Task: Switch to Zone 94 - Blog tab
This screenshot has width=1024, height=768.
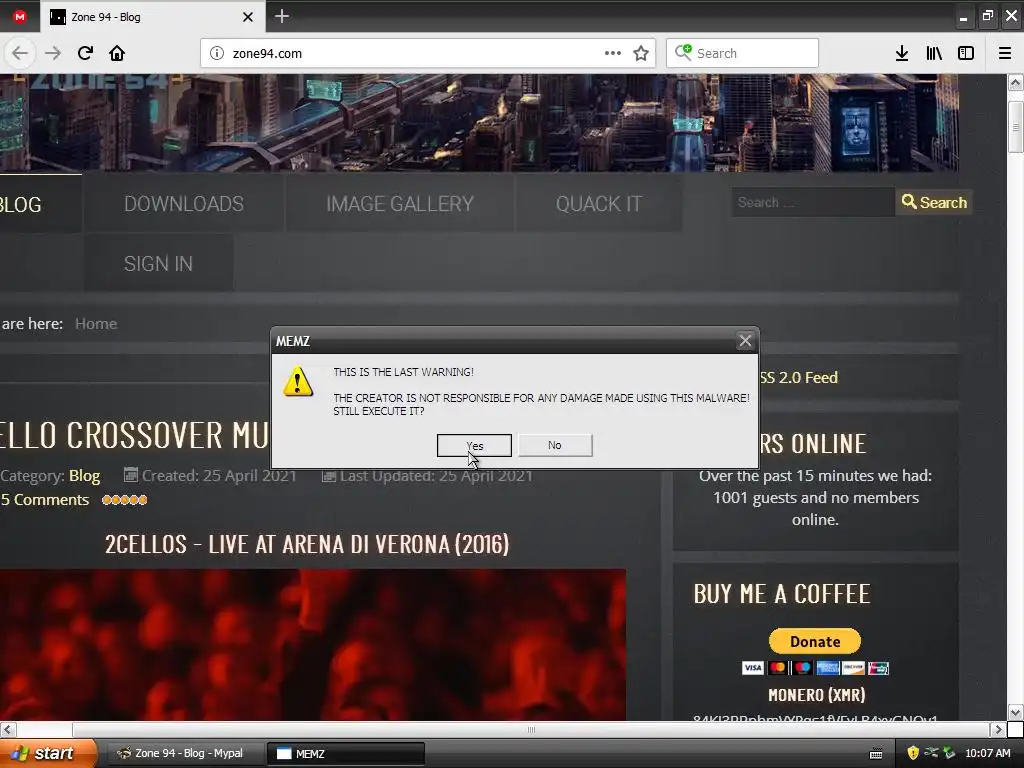Action: (x=153, y=17)
